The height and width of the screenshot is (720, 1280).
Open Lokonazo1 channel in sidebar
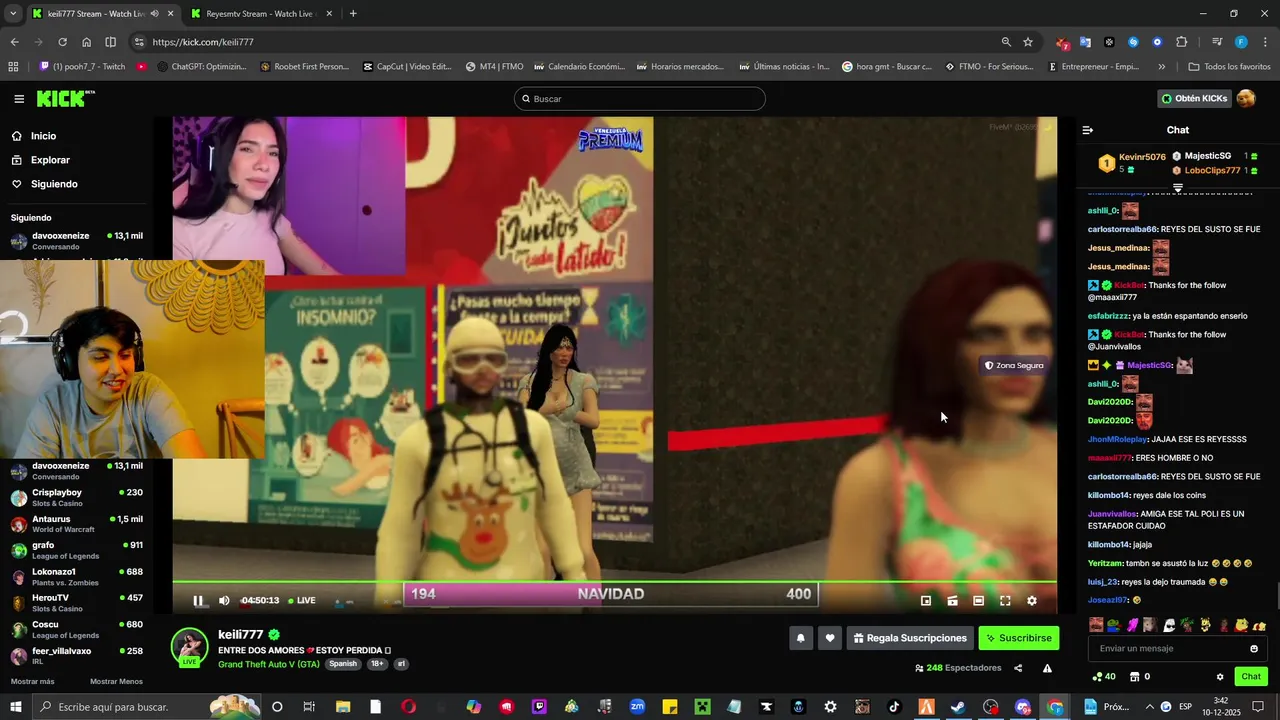point(77,576)
